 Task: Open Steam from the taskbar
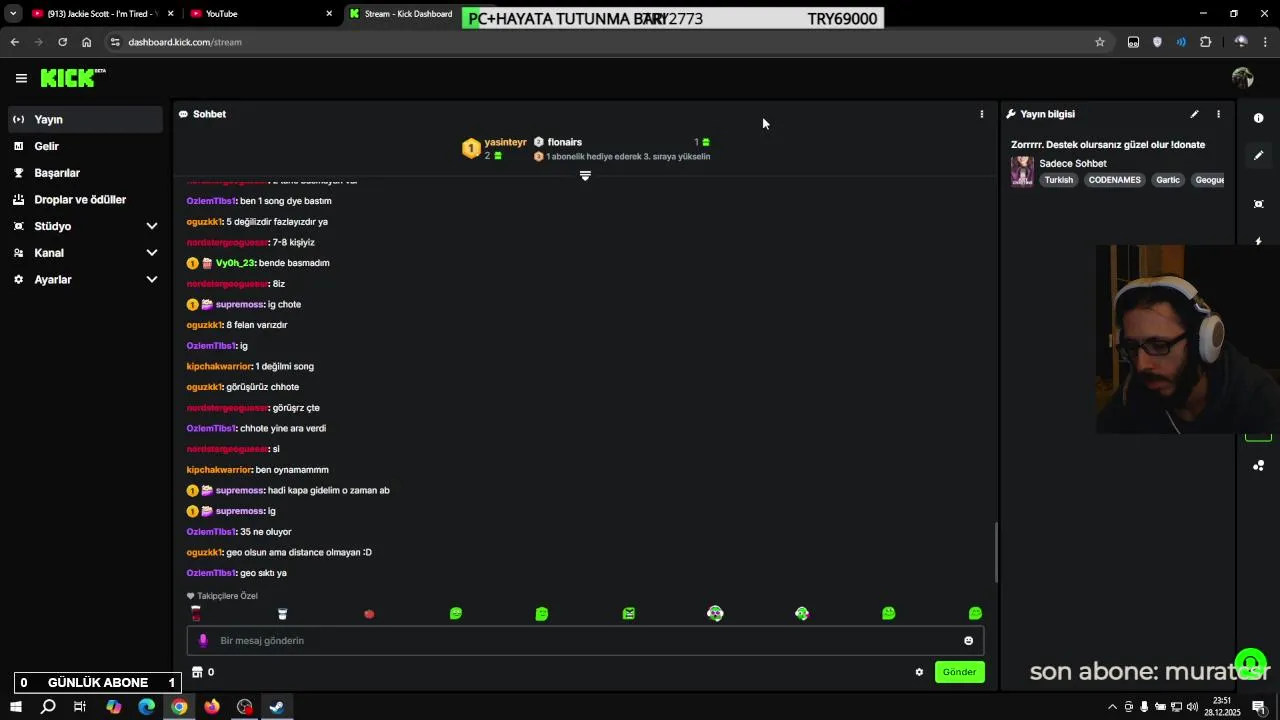277,707
